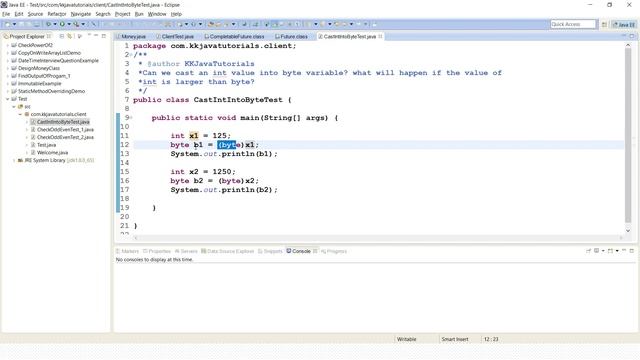Switch to the Money.java editor tab
This screenshot has width=640, height=360.
131,36
